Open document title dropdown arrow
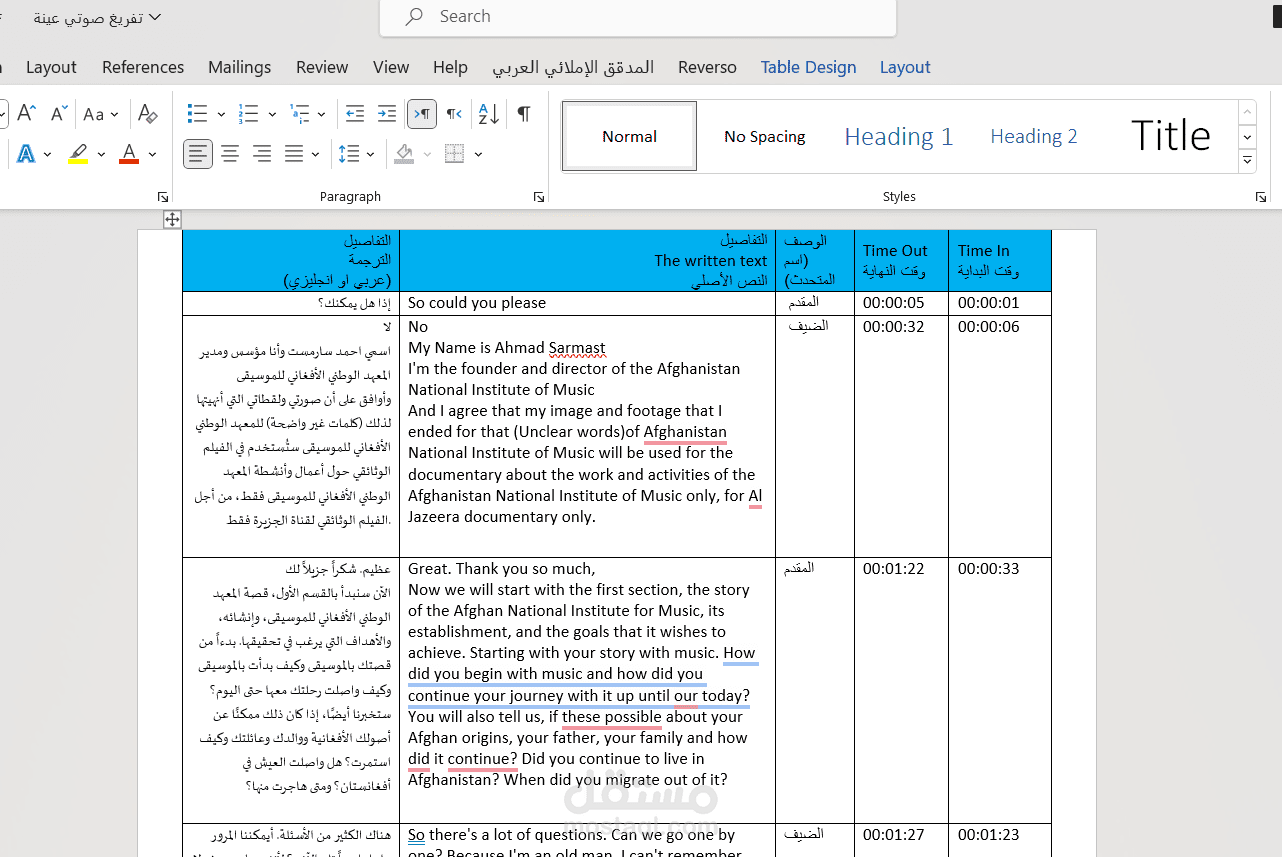This screenshot has height=857, width=1282. pyautogui.click(x=155, y=17)
